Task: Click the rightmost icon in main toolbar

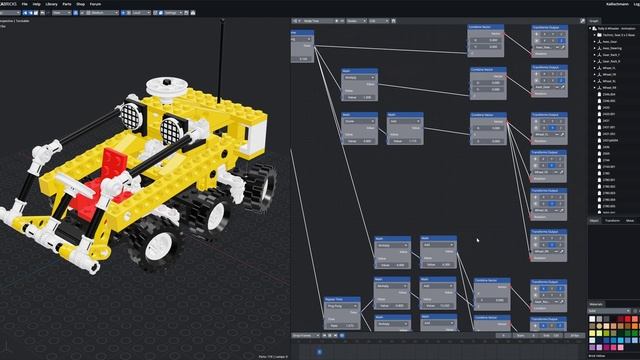Action: coord(193,13)
